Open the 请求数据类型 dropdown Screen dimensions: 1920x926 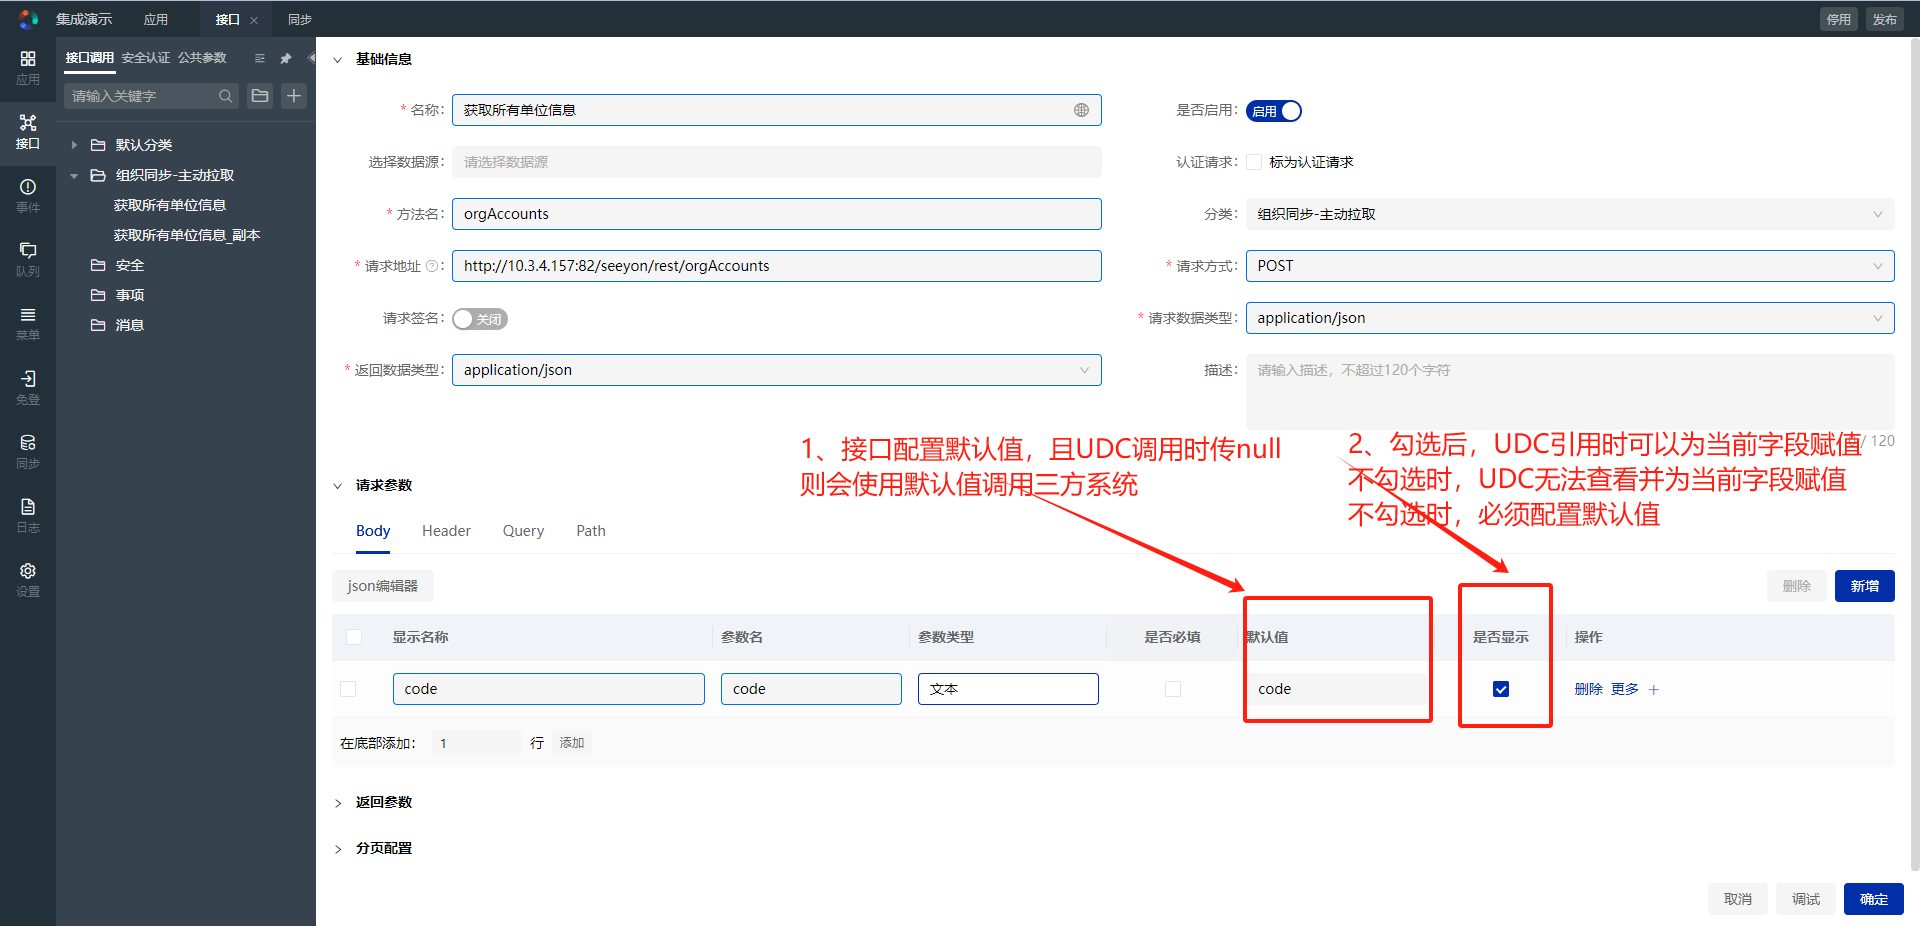pos(1570,318)
